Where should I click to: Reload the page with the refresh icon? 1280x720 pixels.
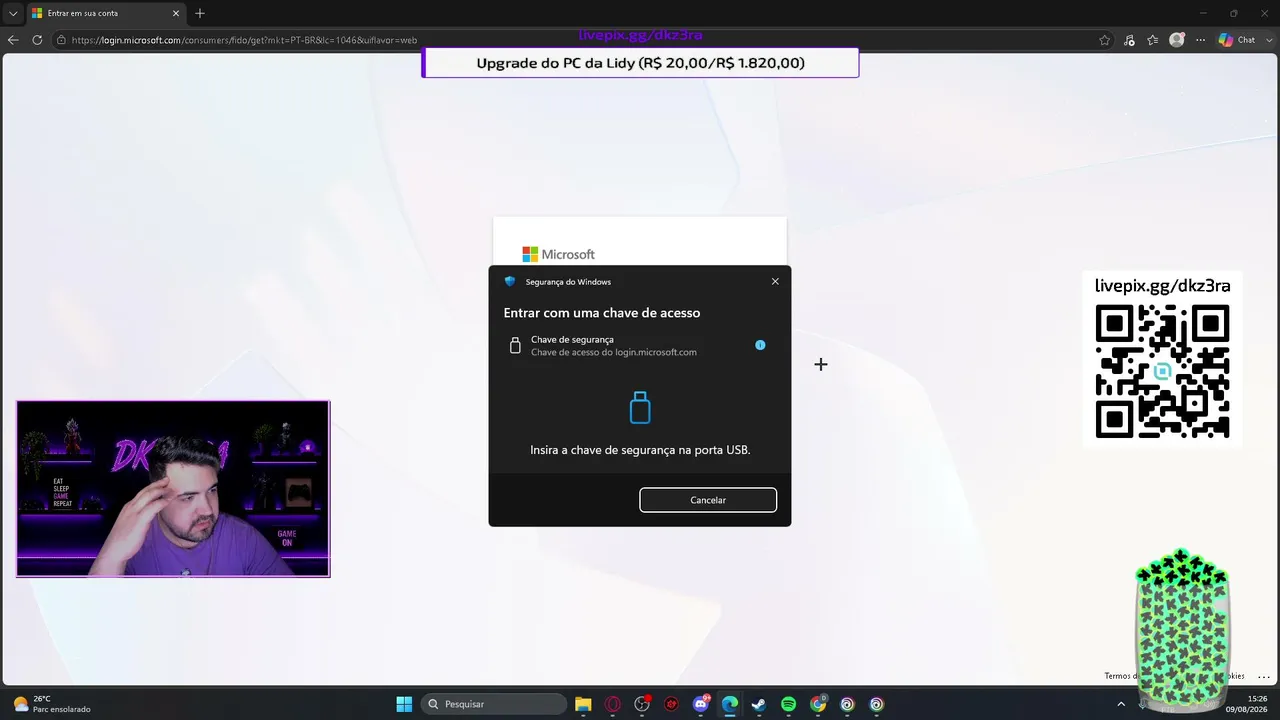click(x=37, y=40)
